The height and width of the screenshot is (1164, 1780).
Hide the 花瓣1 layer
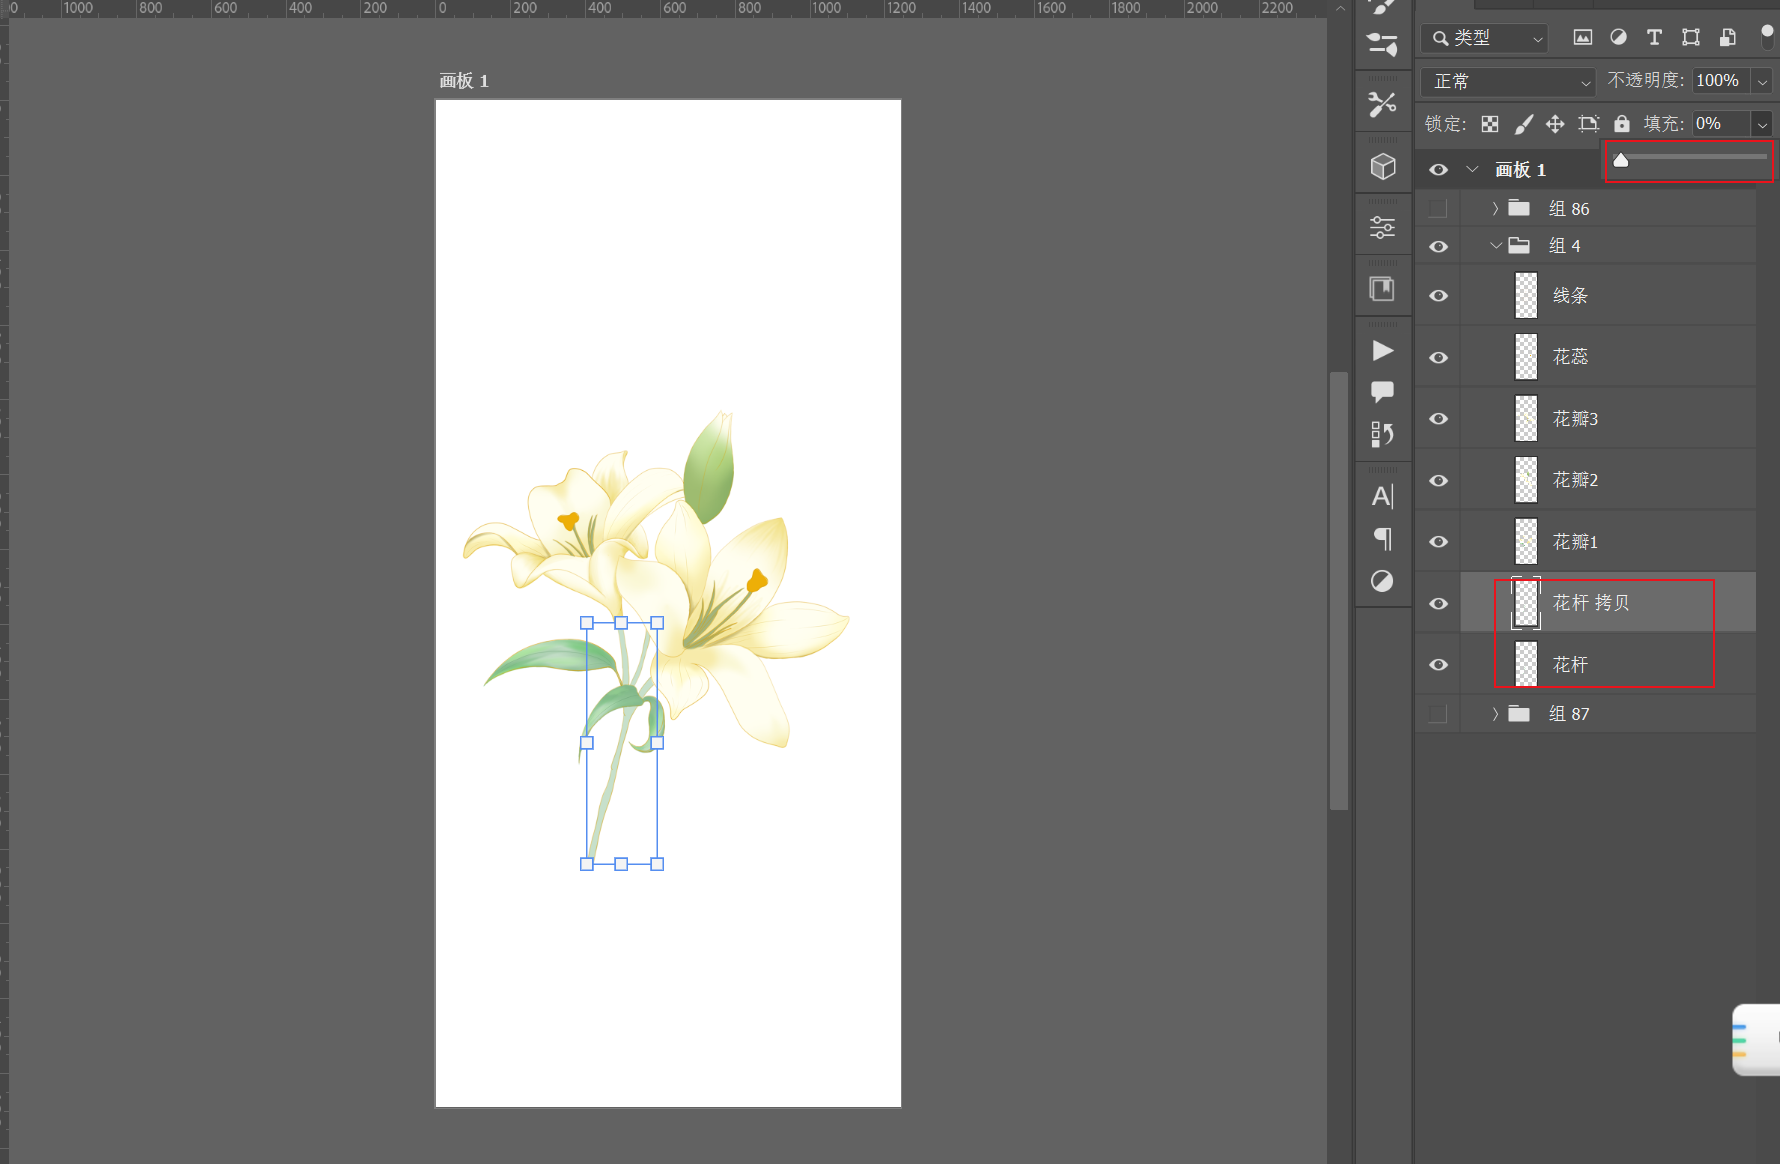(1438, 542)
